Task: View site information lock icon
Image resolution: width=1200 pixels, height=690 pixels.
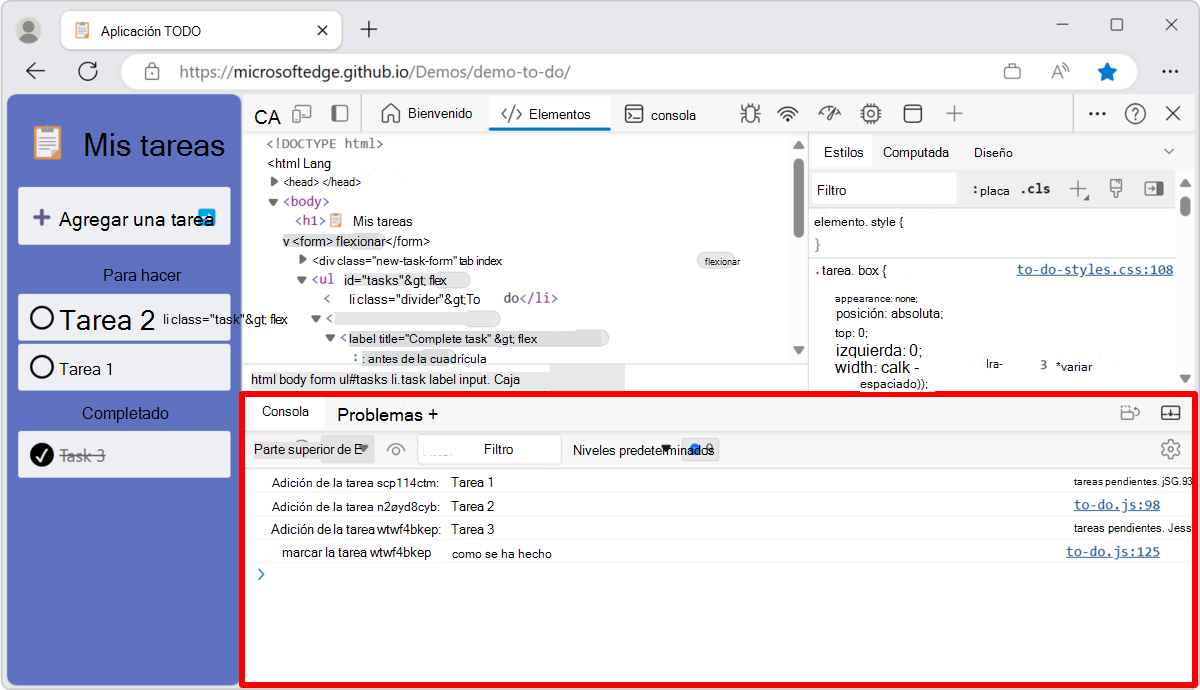Action: click(152, 72)
